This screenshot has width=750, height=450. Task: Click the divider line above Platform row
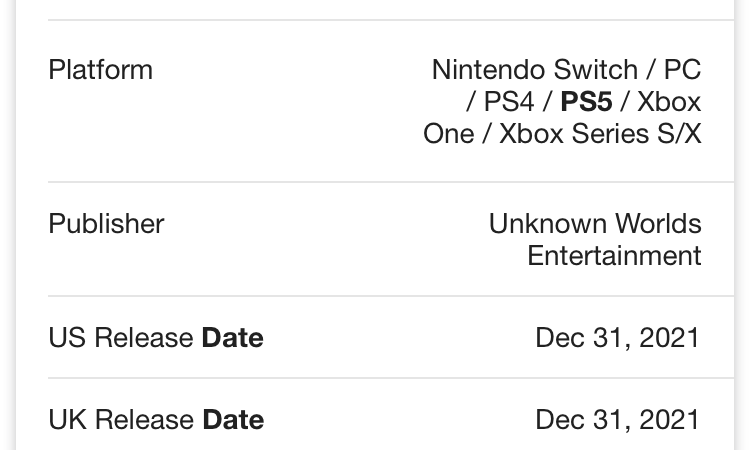(391, 20)
